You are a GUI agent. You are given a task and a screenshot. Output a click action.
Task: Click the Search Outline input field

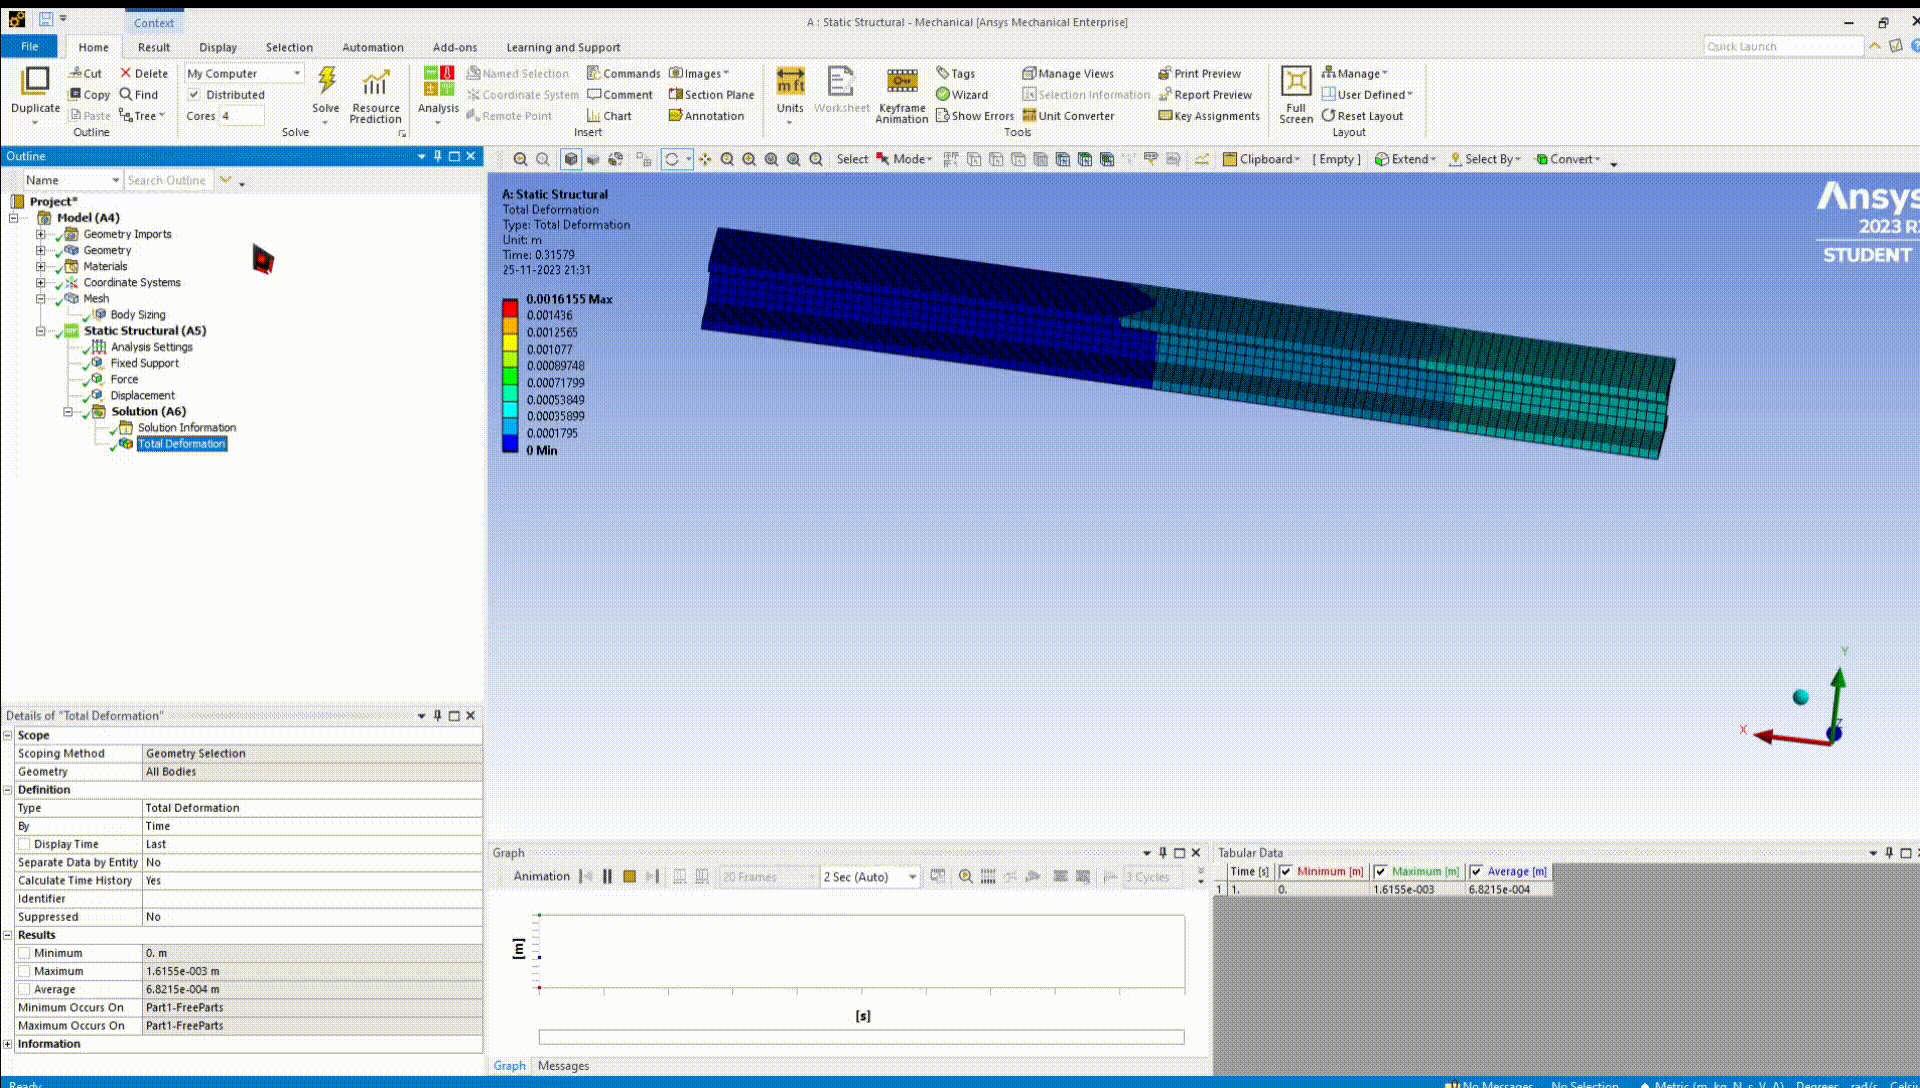click(168, 180)
